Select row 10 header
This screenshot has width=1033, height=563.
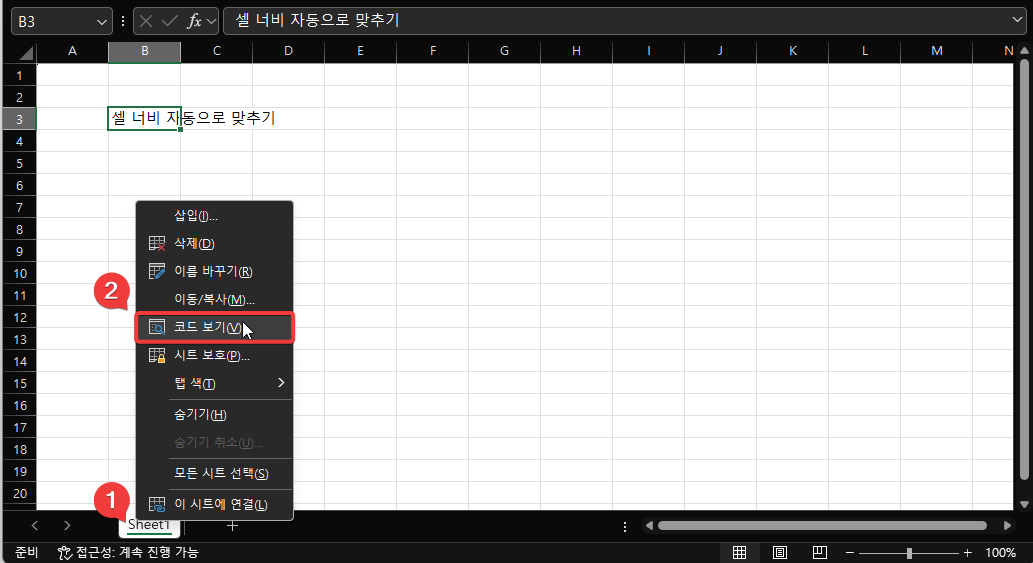(x=20, y=273)
